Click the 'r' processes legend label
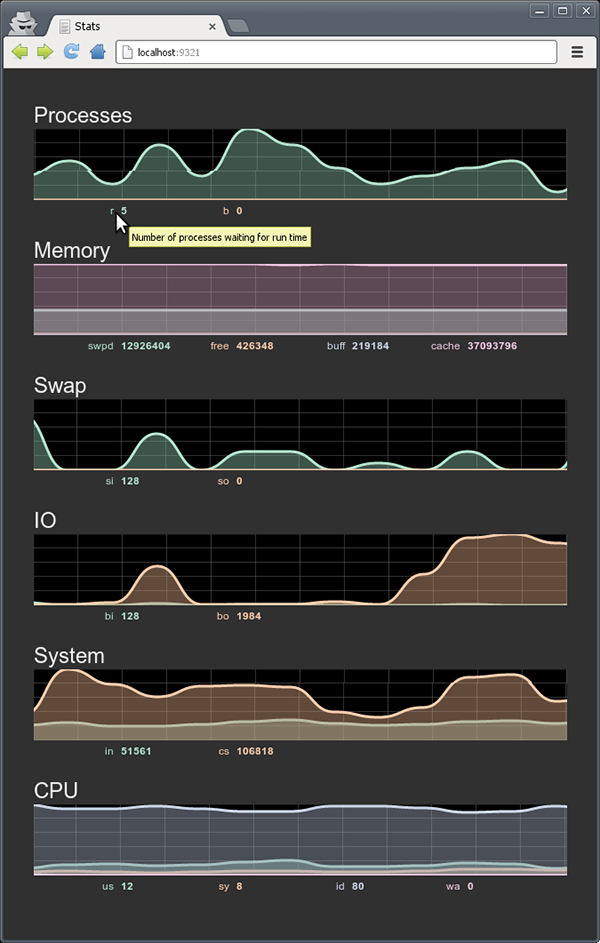This screenshot has height=943, width=600. click(112, 210)
